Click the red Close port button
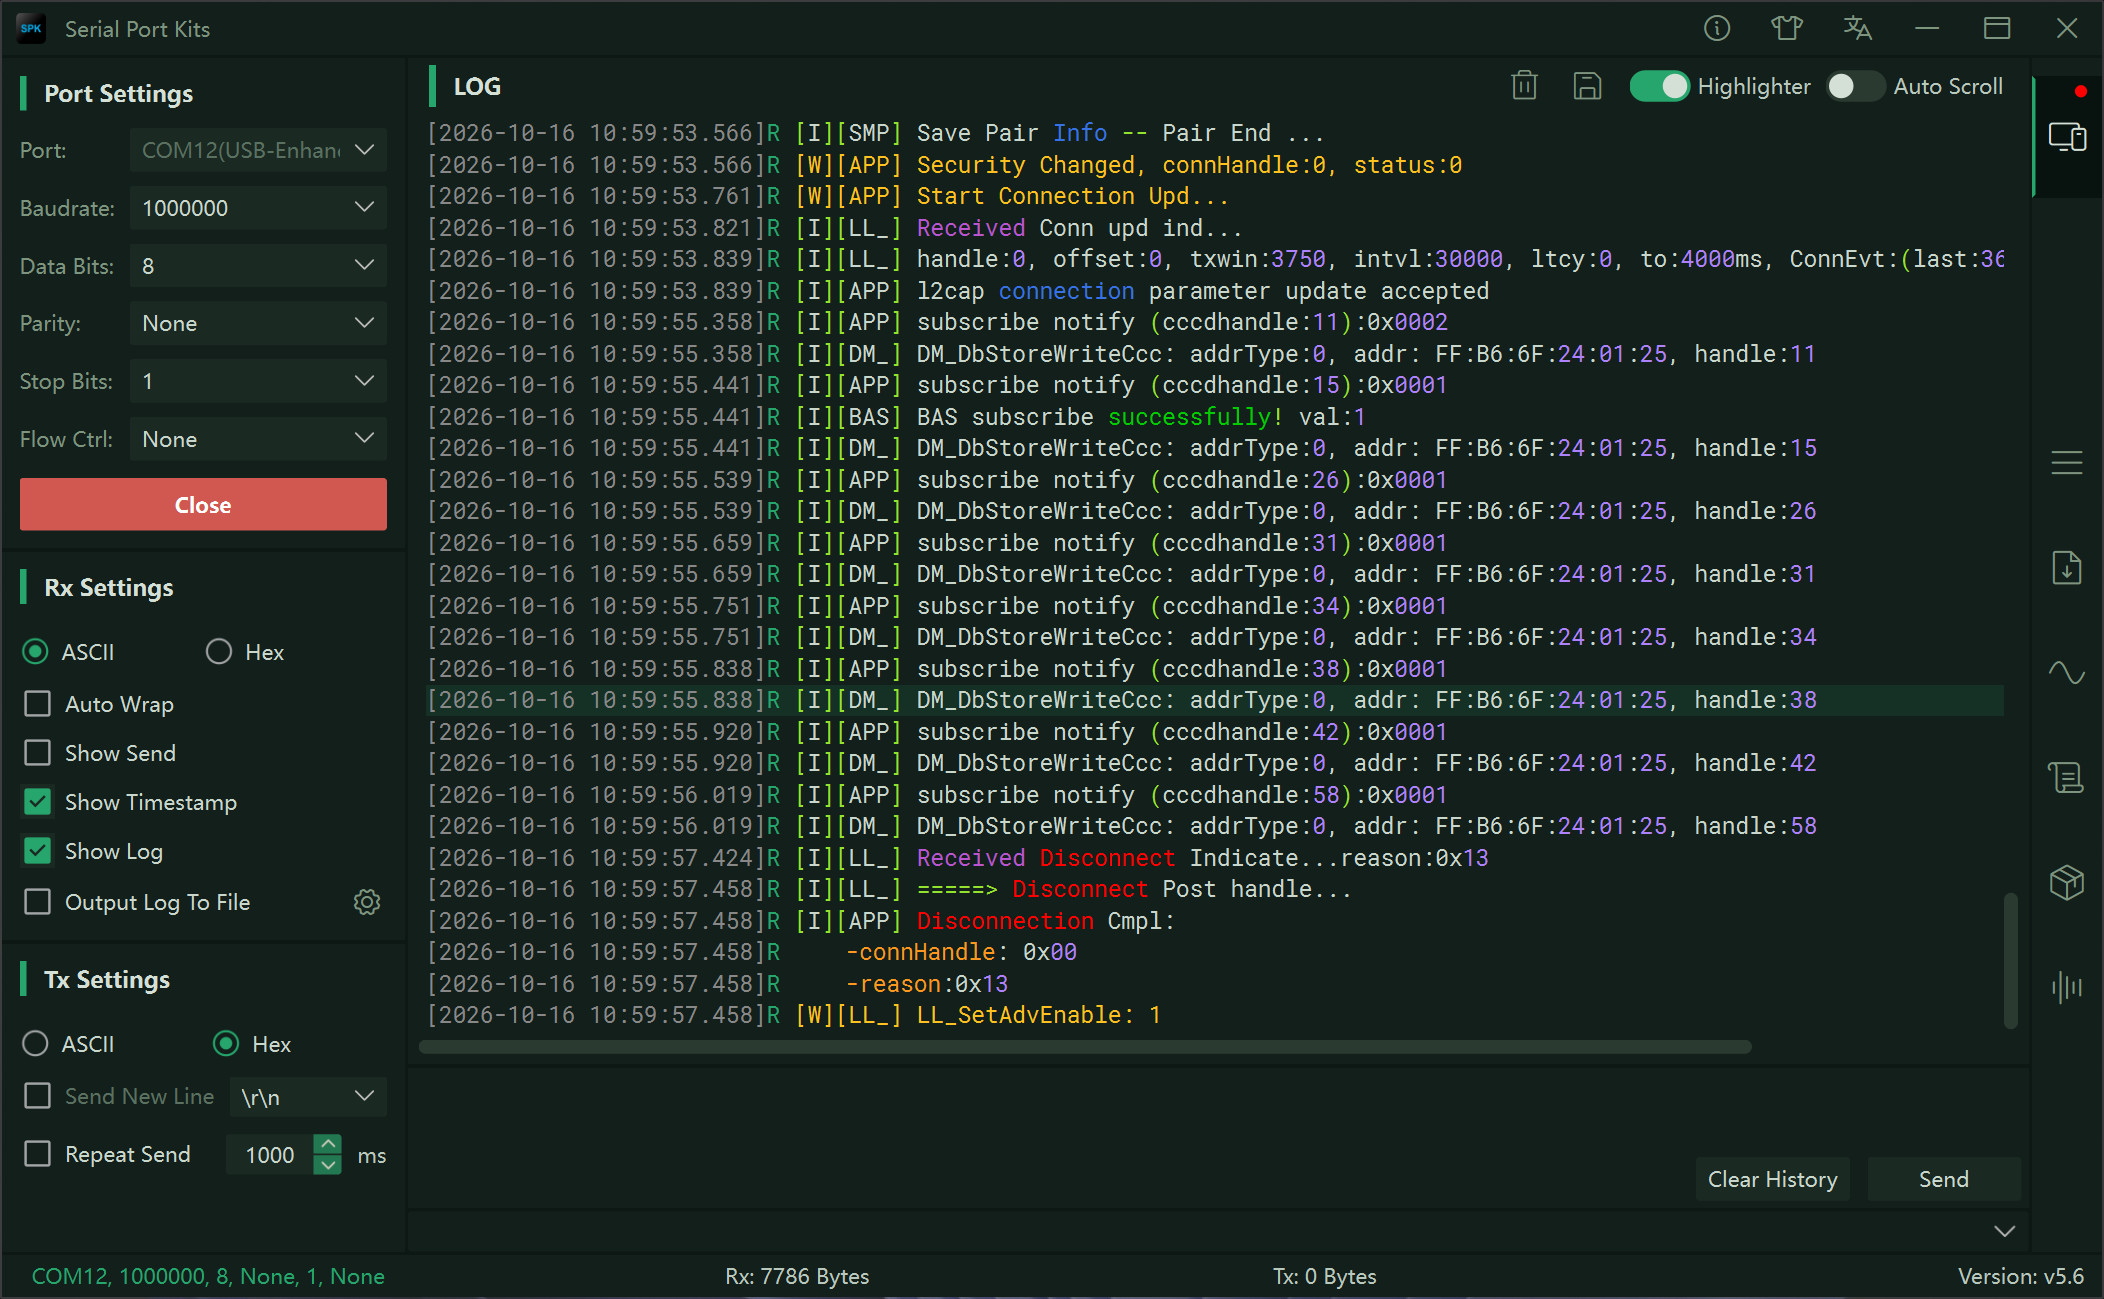Viewport: 2104px width, 1299px height. pos(203,504)
